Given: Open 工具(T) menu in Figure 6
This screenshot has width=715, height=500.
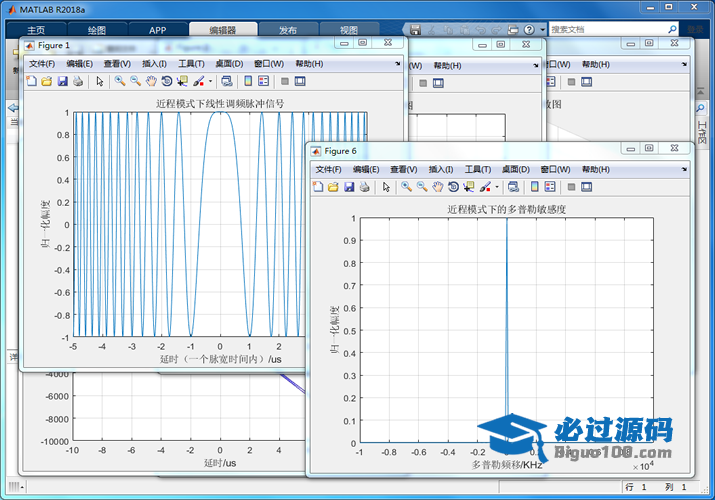Looking at the screenshot, I should [x=478, y=170].
